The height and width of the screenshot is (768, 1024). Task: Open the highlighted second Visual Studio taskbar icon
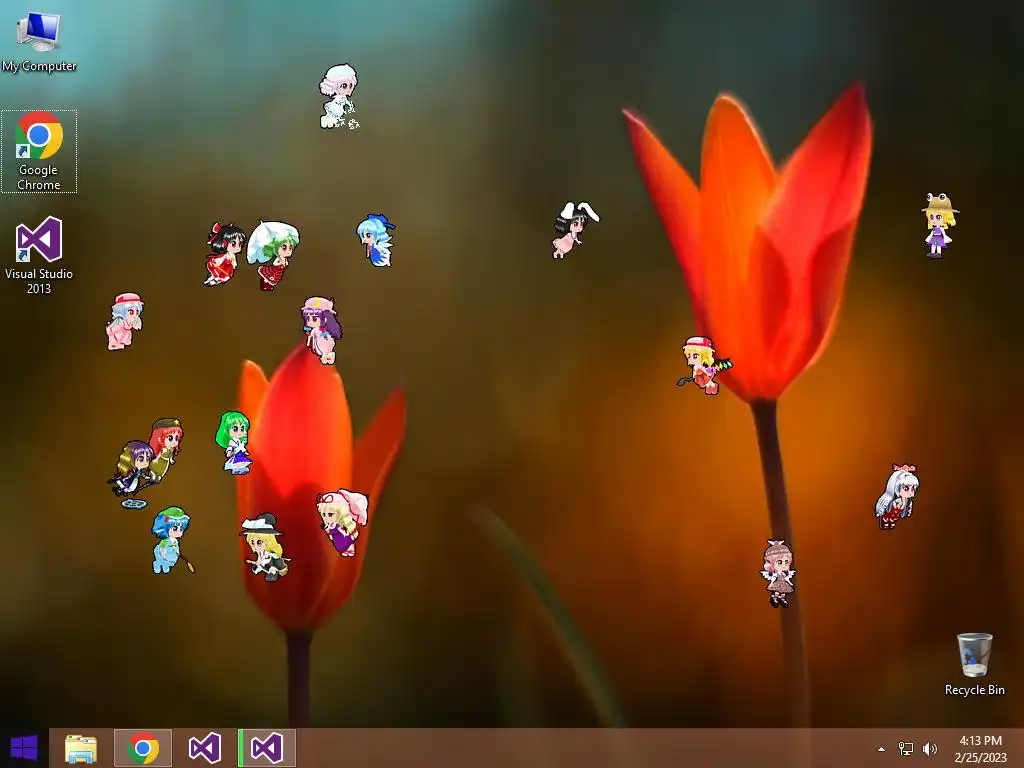tap(266, 748)
